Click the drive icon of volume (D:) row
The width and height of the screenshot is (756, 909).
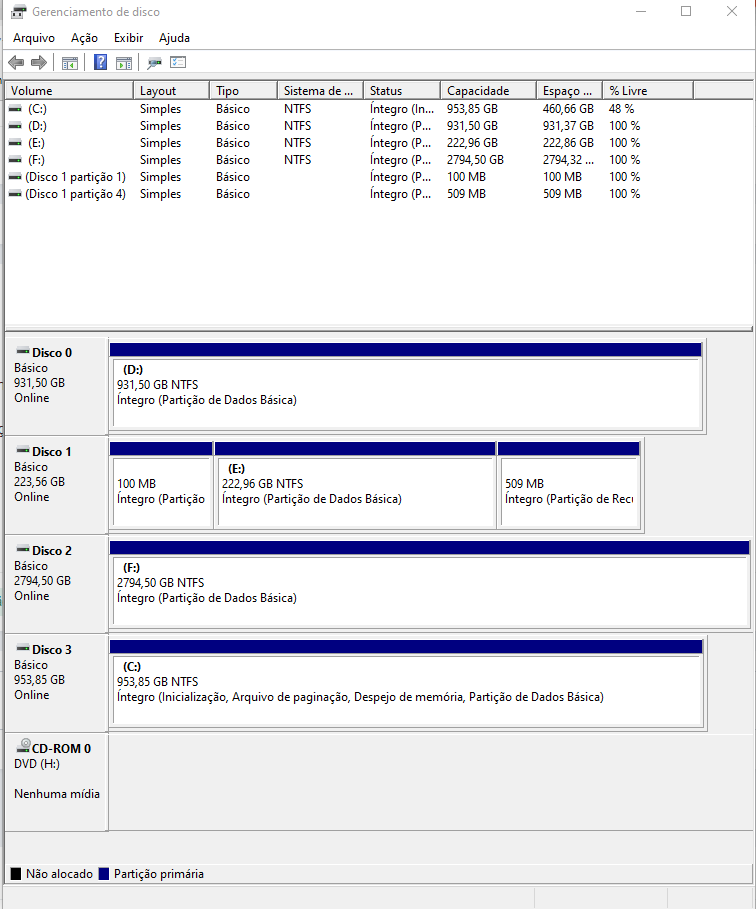[15, 126]
